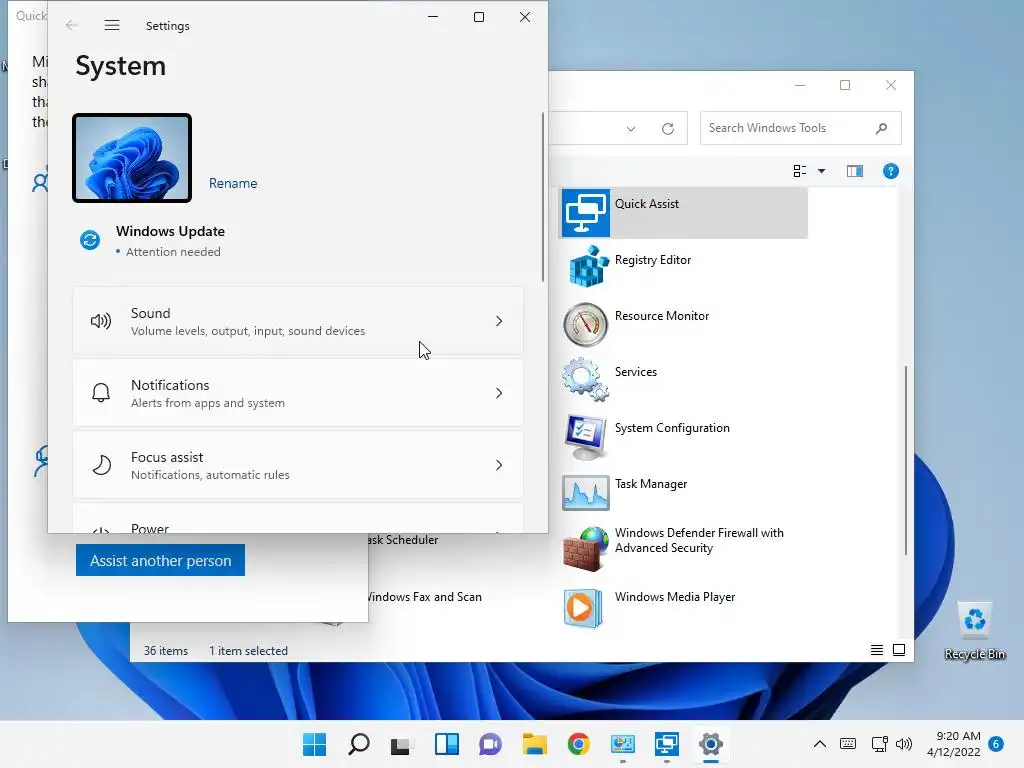Open Widgets from the taskbar
Viewport: 1024px width, 768px height.
(x=447, y=744)
